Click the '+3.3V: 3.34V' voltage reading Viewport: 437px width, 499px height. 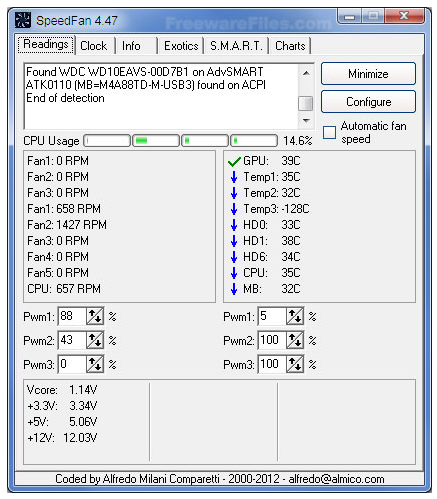[x=62, y=406]
